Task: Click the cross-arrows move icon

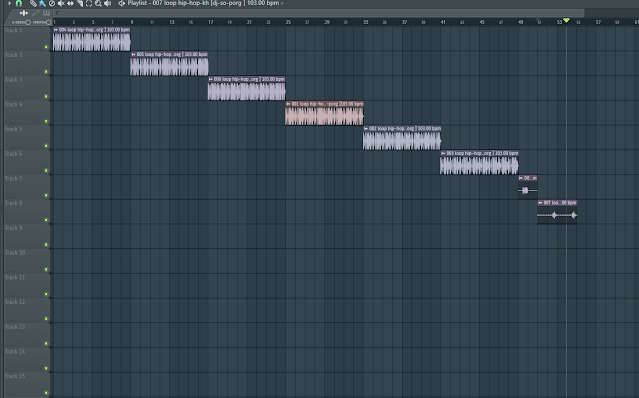Action: click(24, 13)
